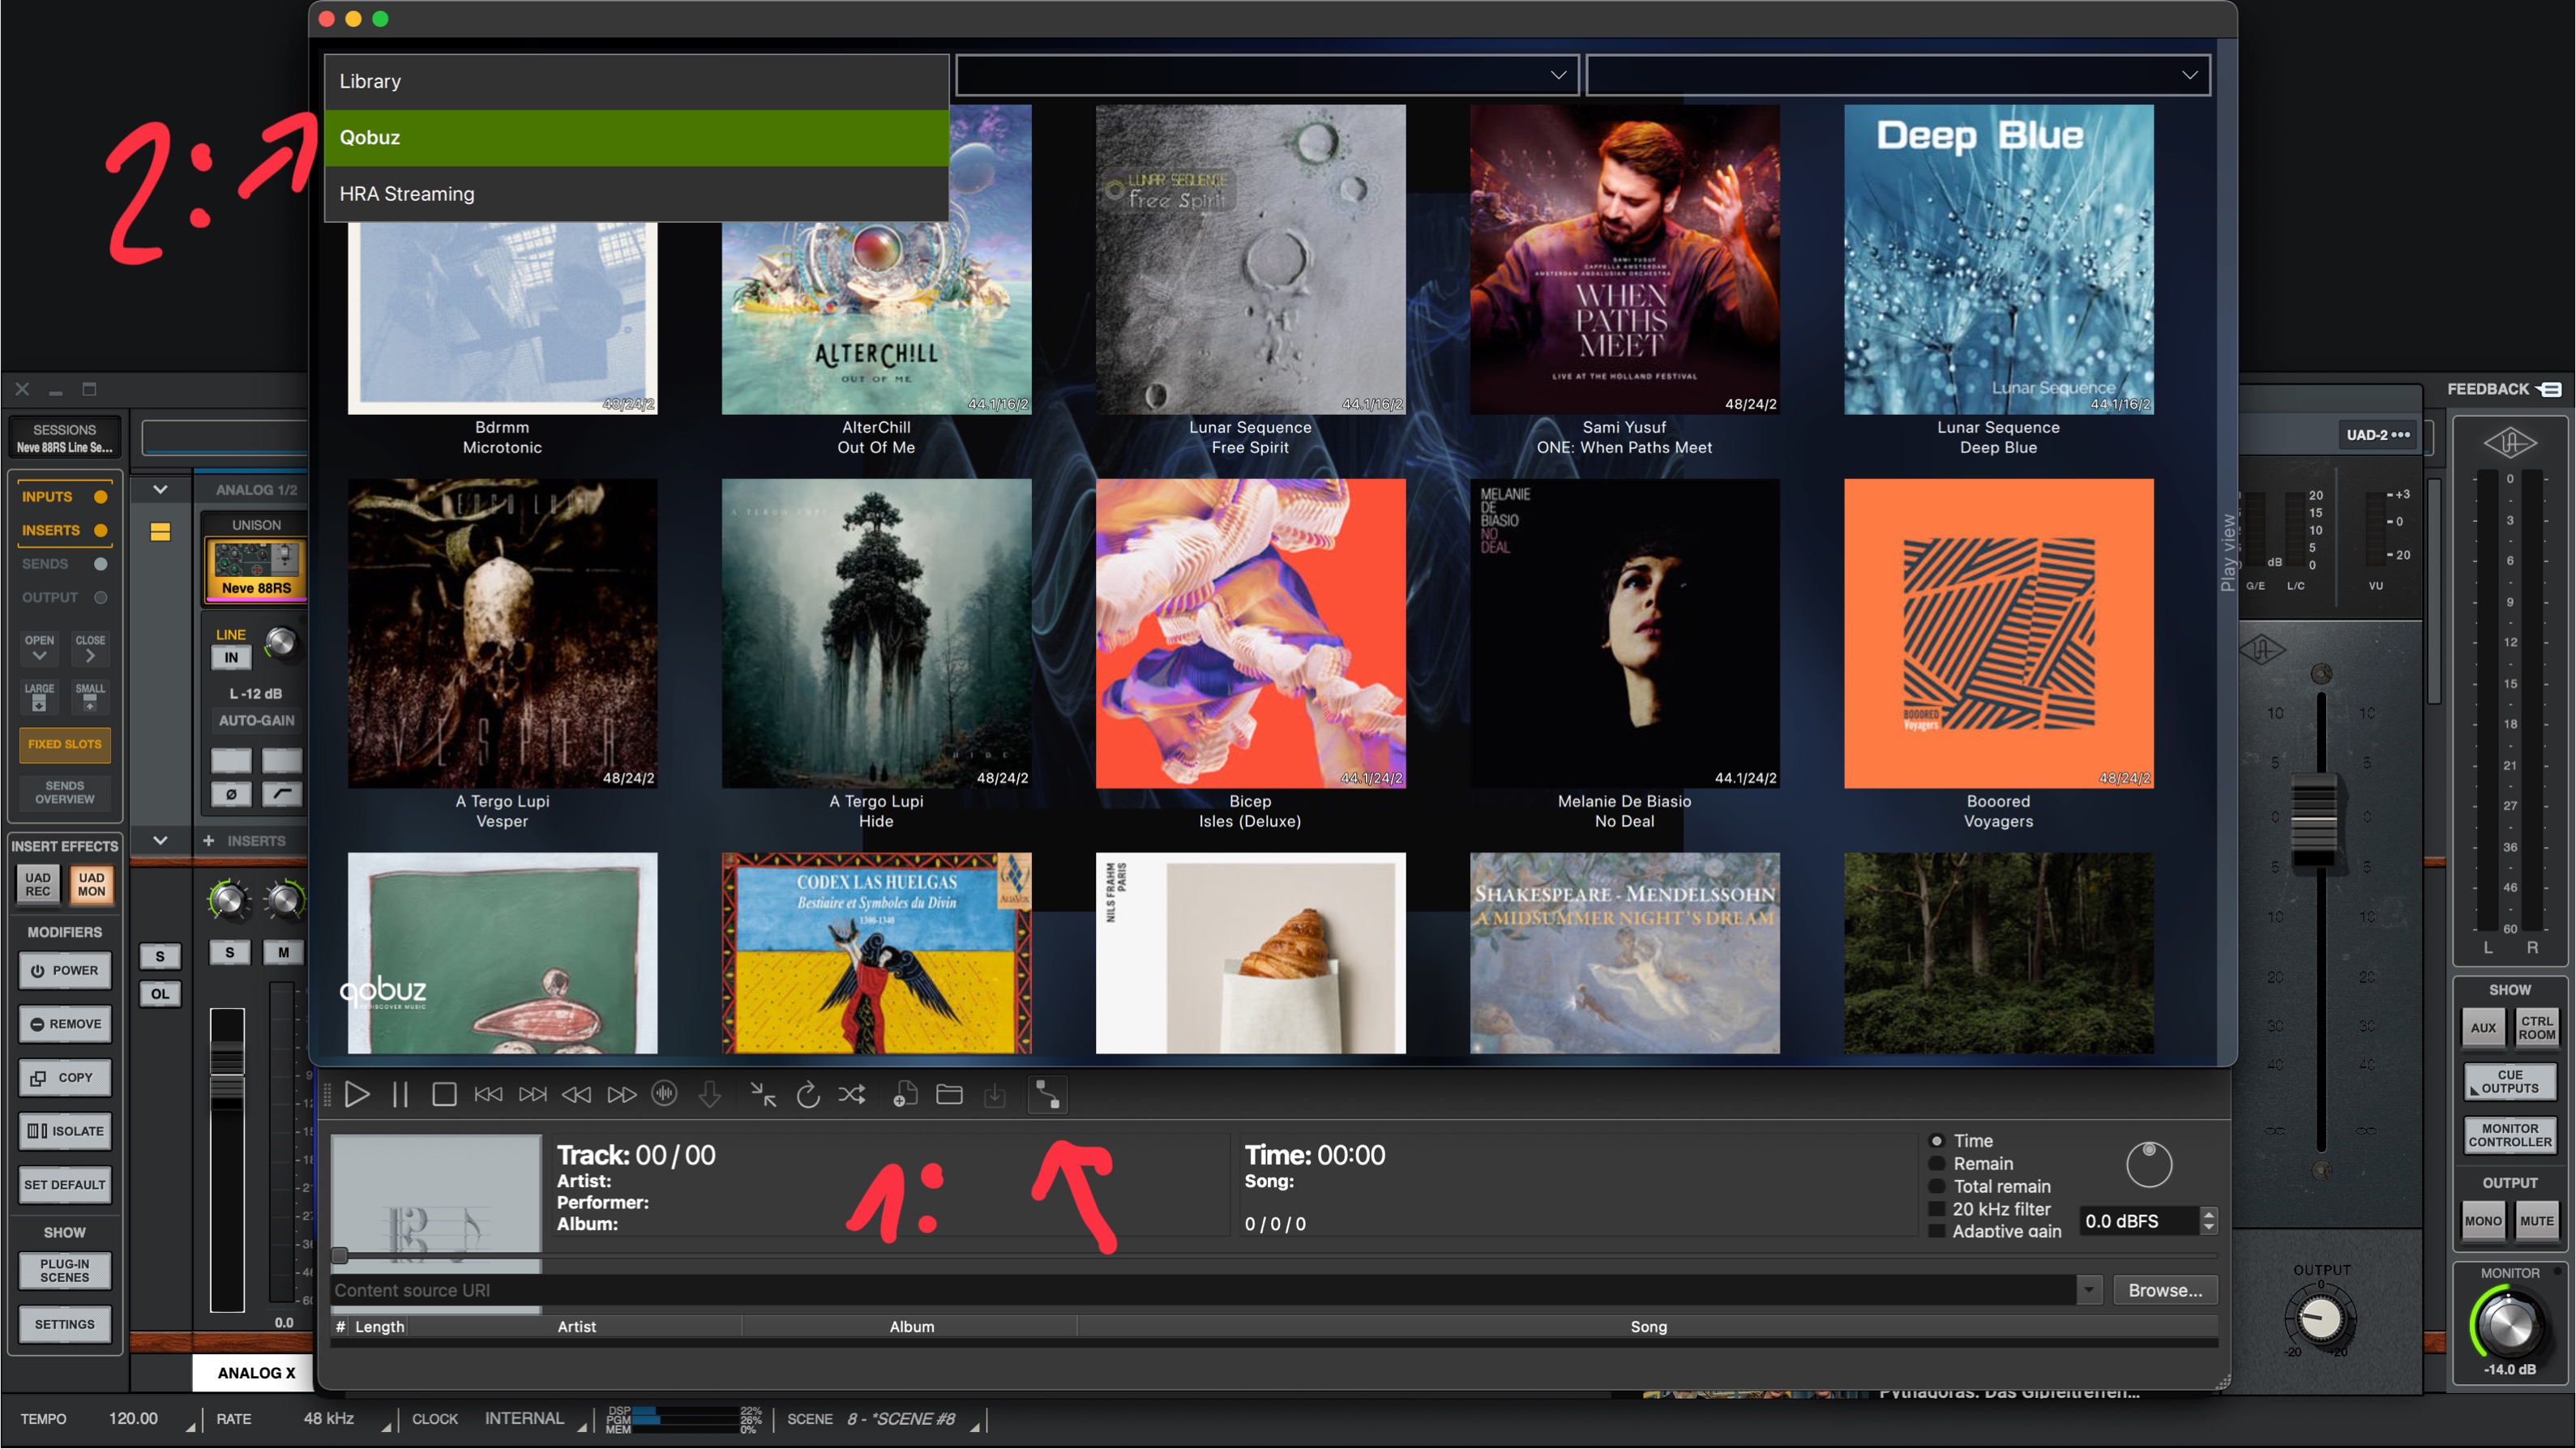Click the Browse... button
The height and width of the screenshot is (1449, 2576).
click(2165, 1290)
